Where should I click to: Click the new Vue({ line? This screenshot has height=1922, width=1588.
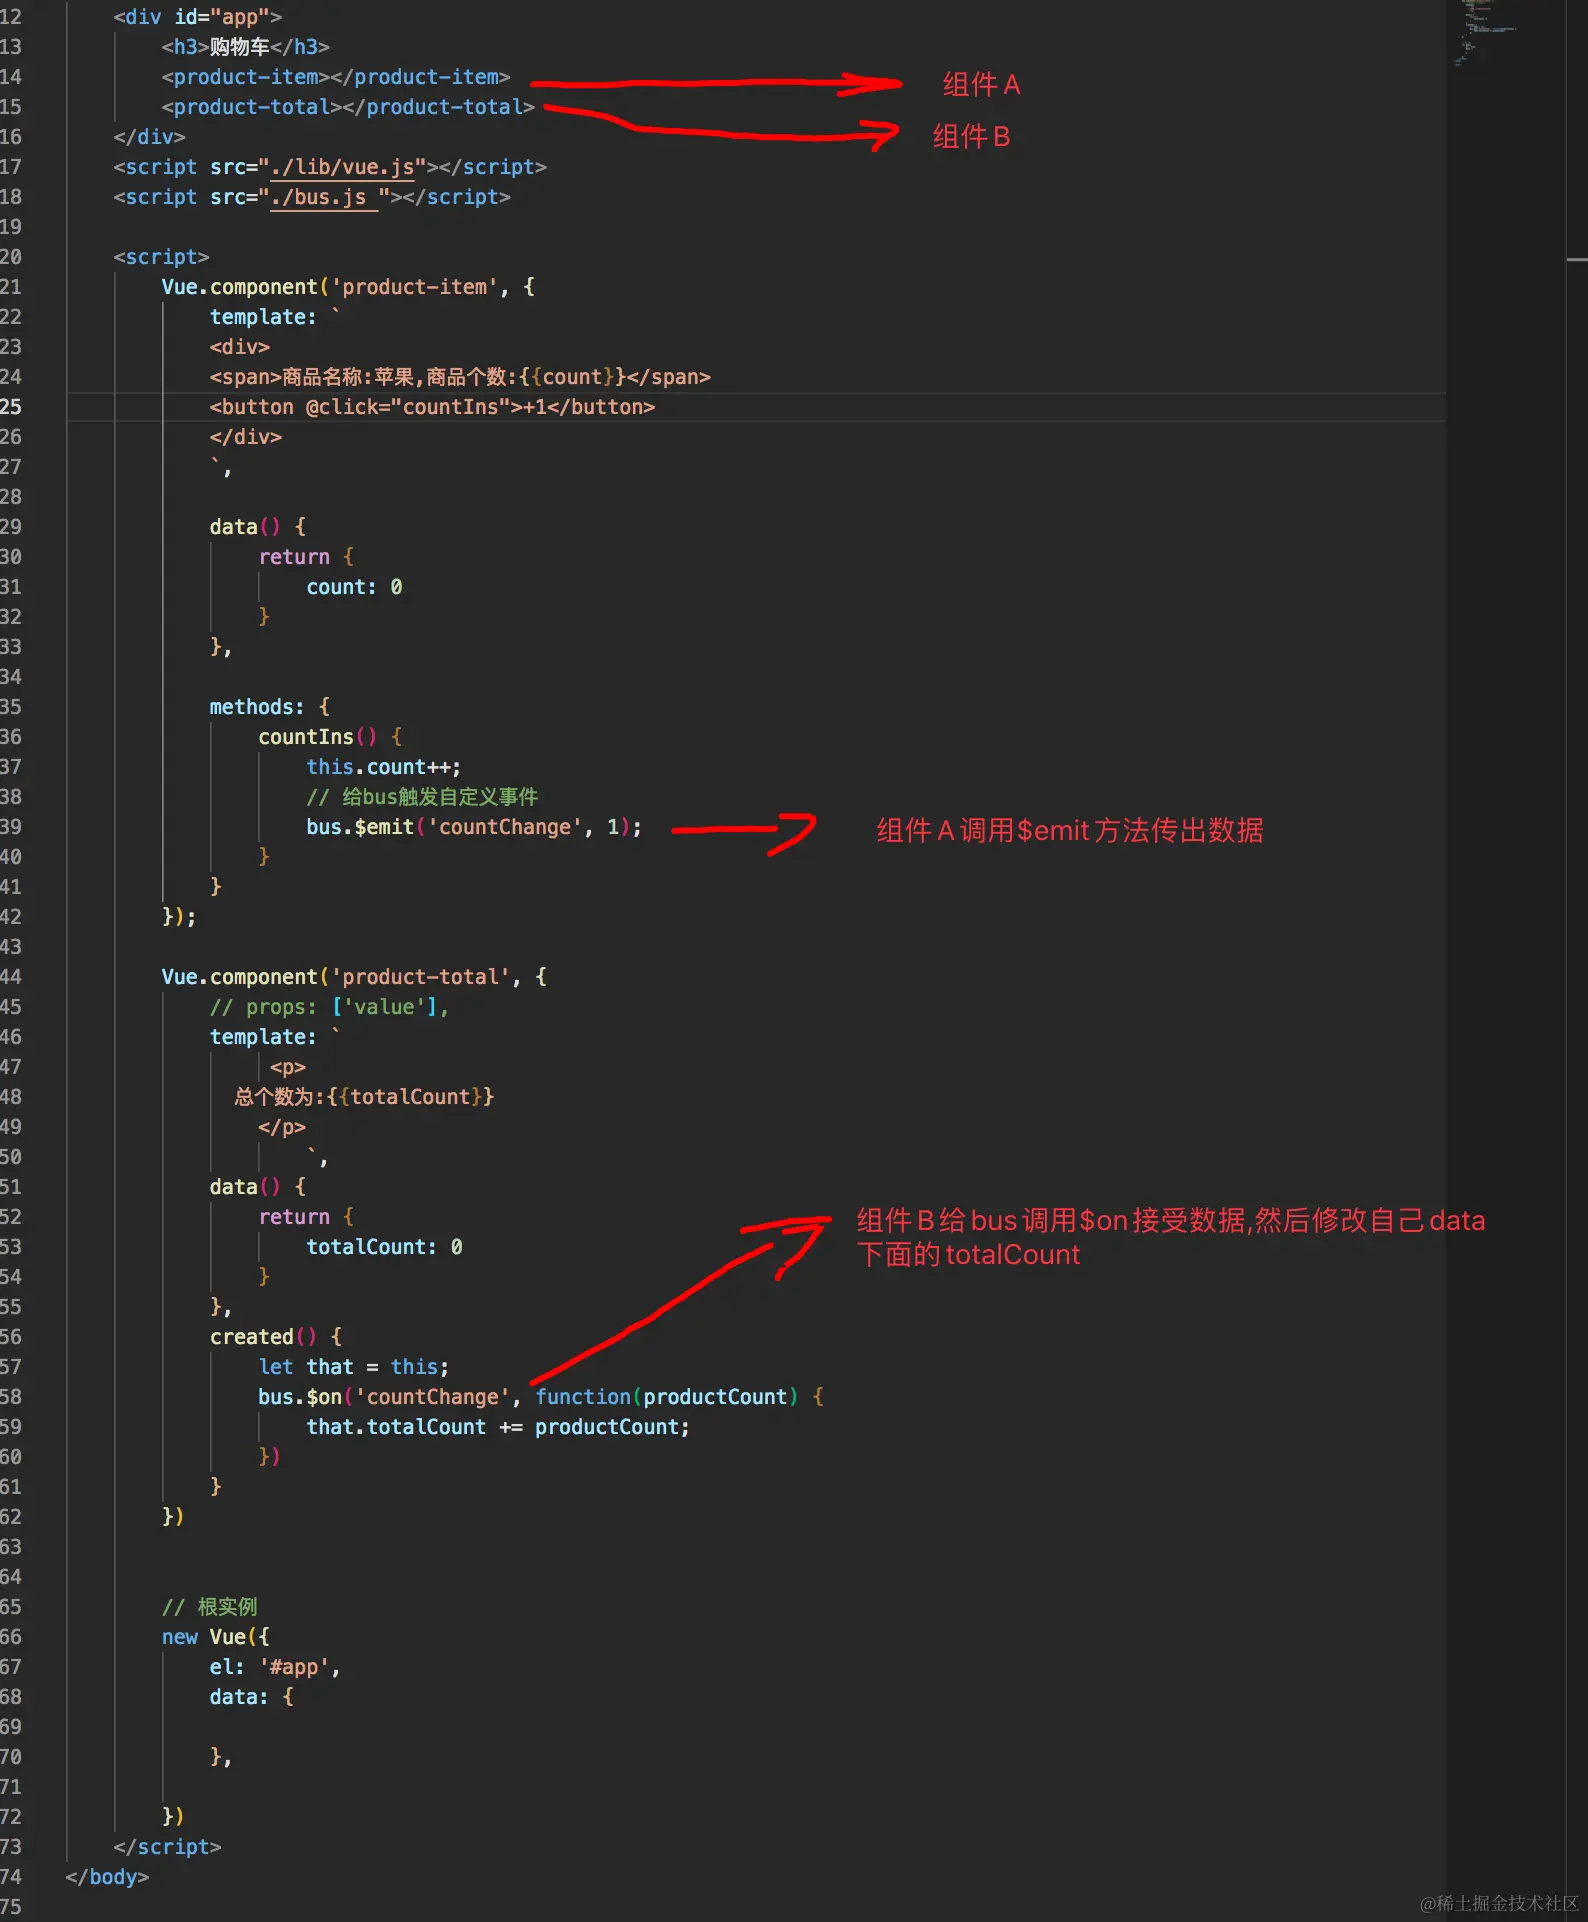(x=215, y=1637)
